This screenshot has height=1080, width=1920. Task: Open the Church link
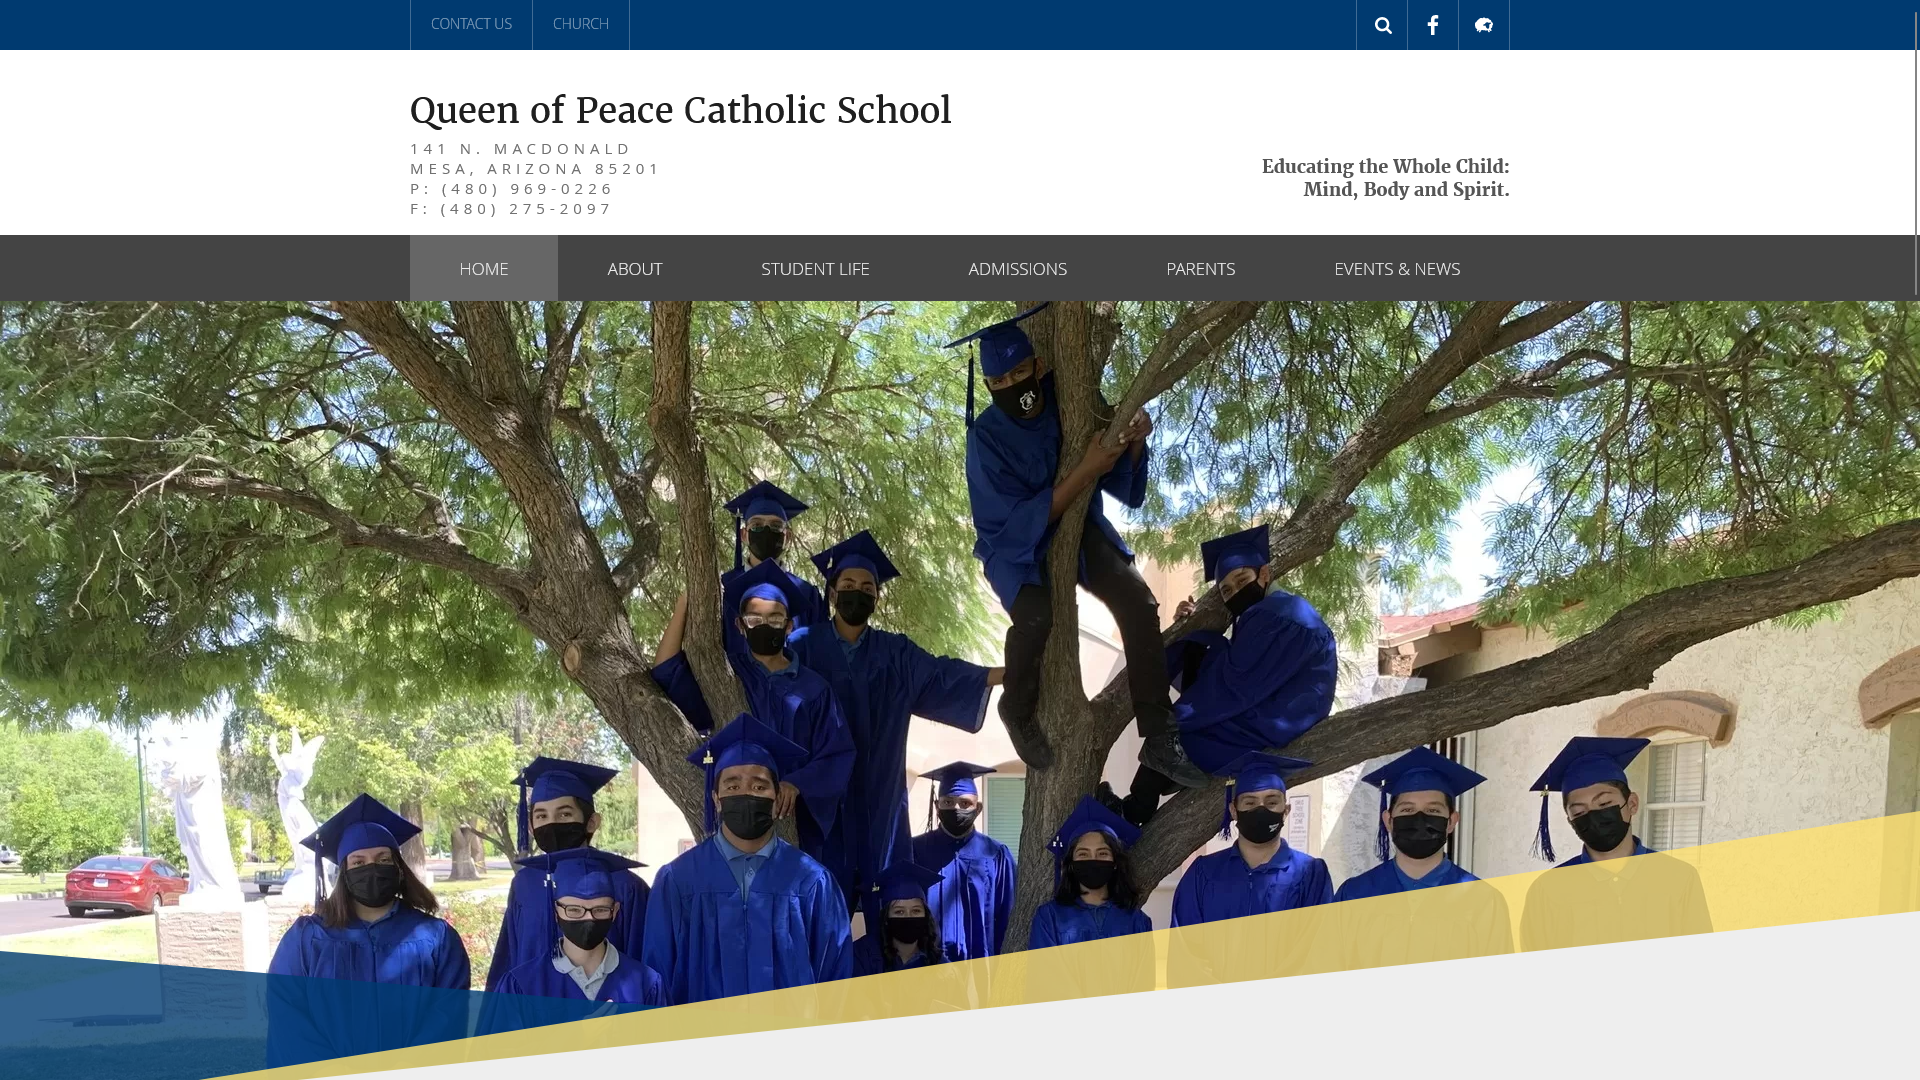point(581,24)
